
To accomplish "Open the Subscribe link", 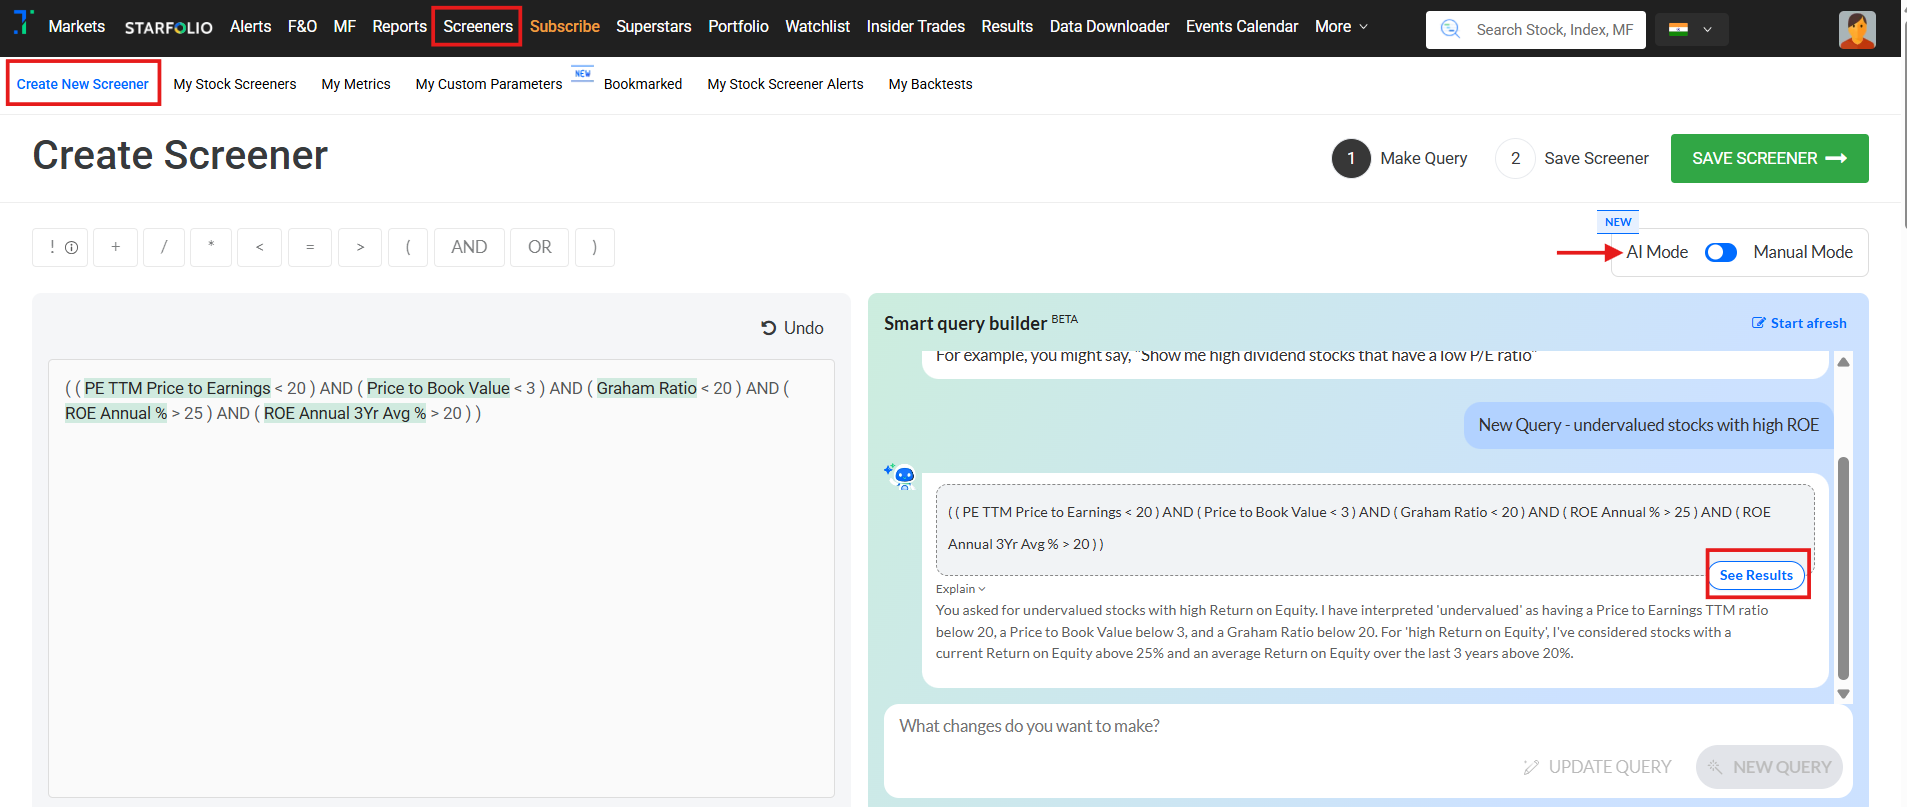I will pos(565,27).
